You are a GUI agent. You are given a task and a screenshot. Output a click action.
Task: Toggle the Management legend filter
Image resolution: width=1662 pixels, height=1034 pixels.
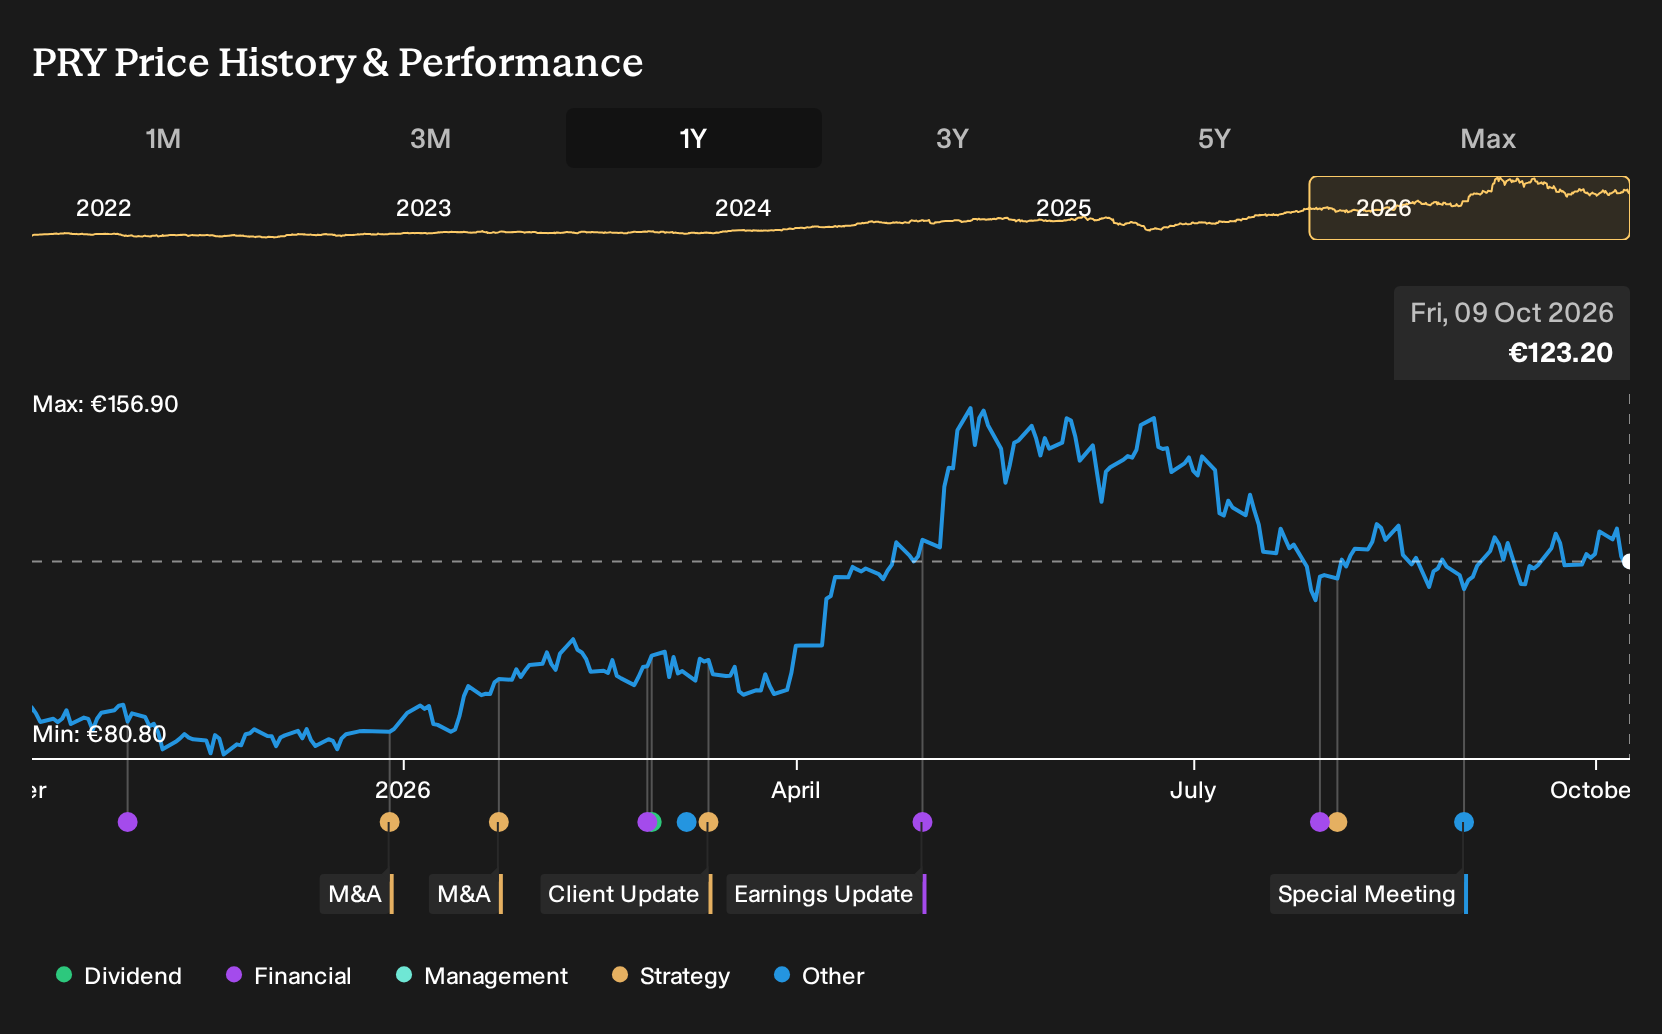pyautogui.click(x=481, y=975)
